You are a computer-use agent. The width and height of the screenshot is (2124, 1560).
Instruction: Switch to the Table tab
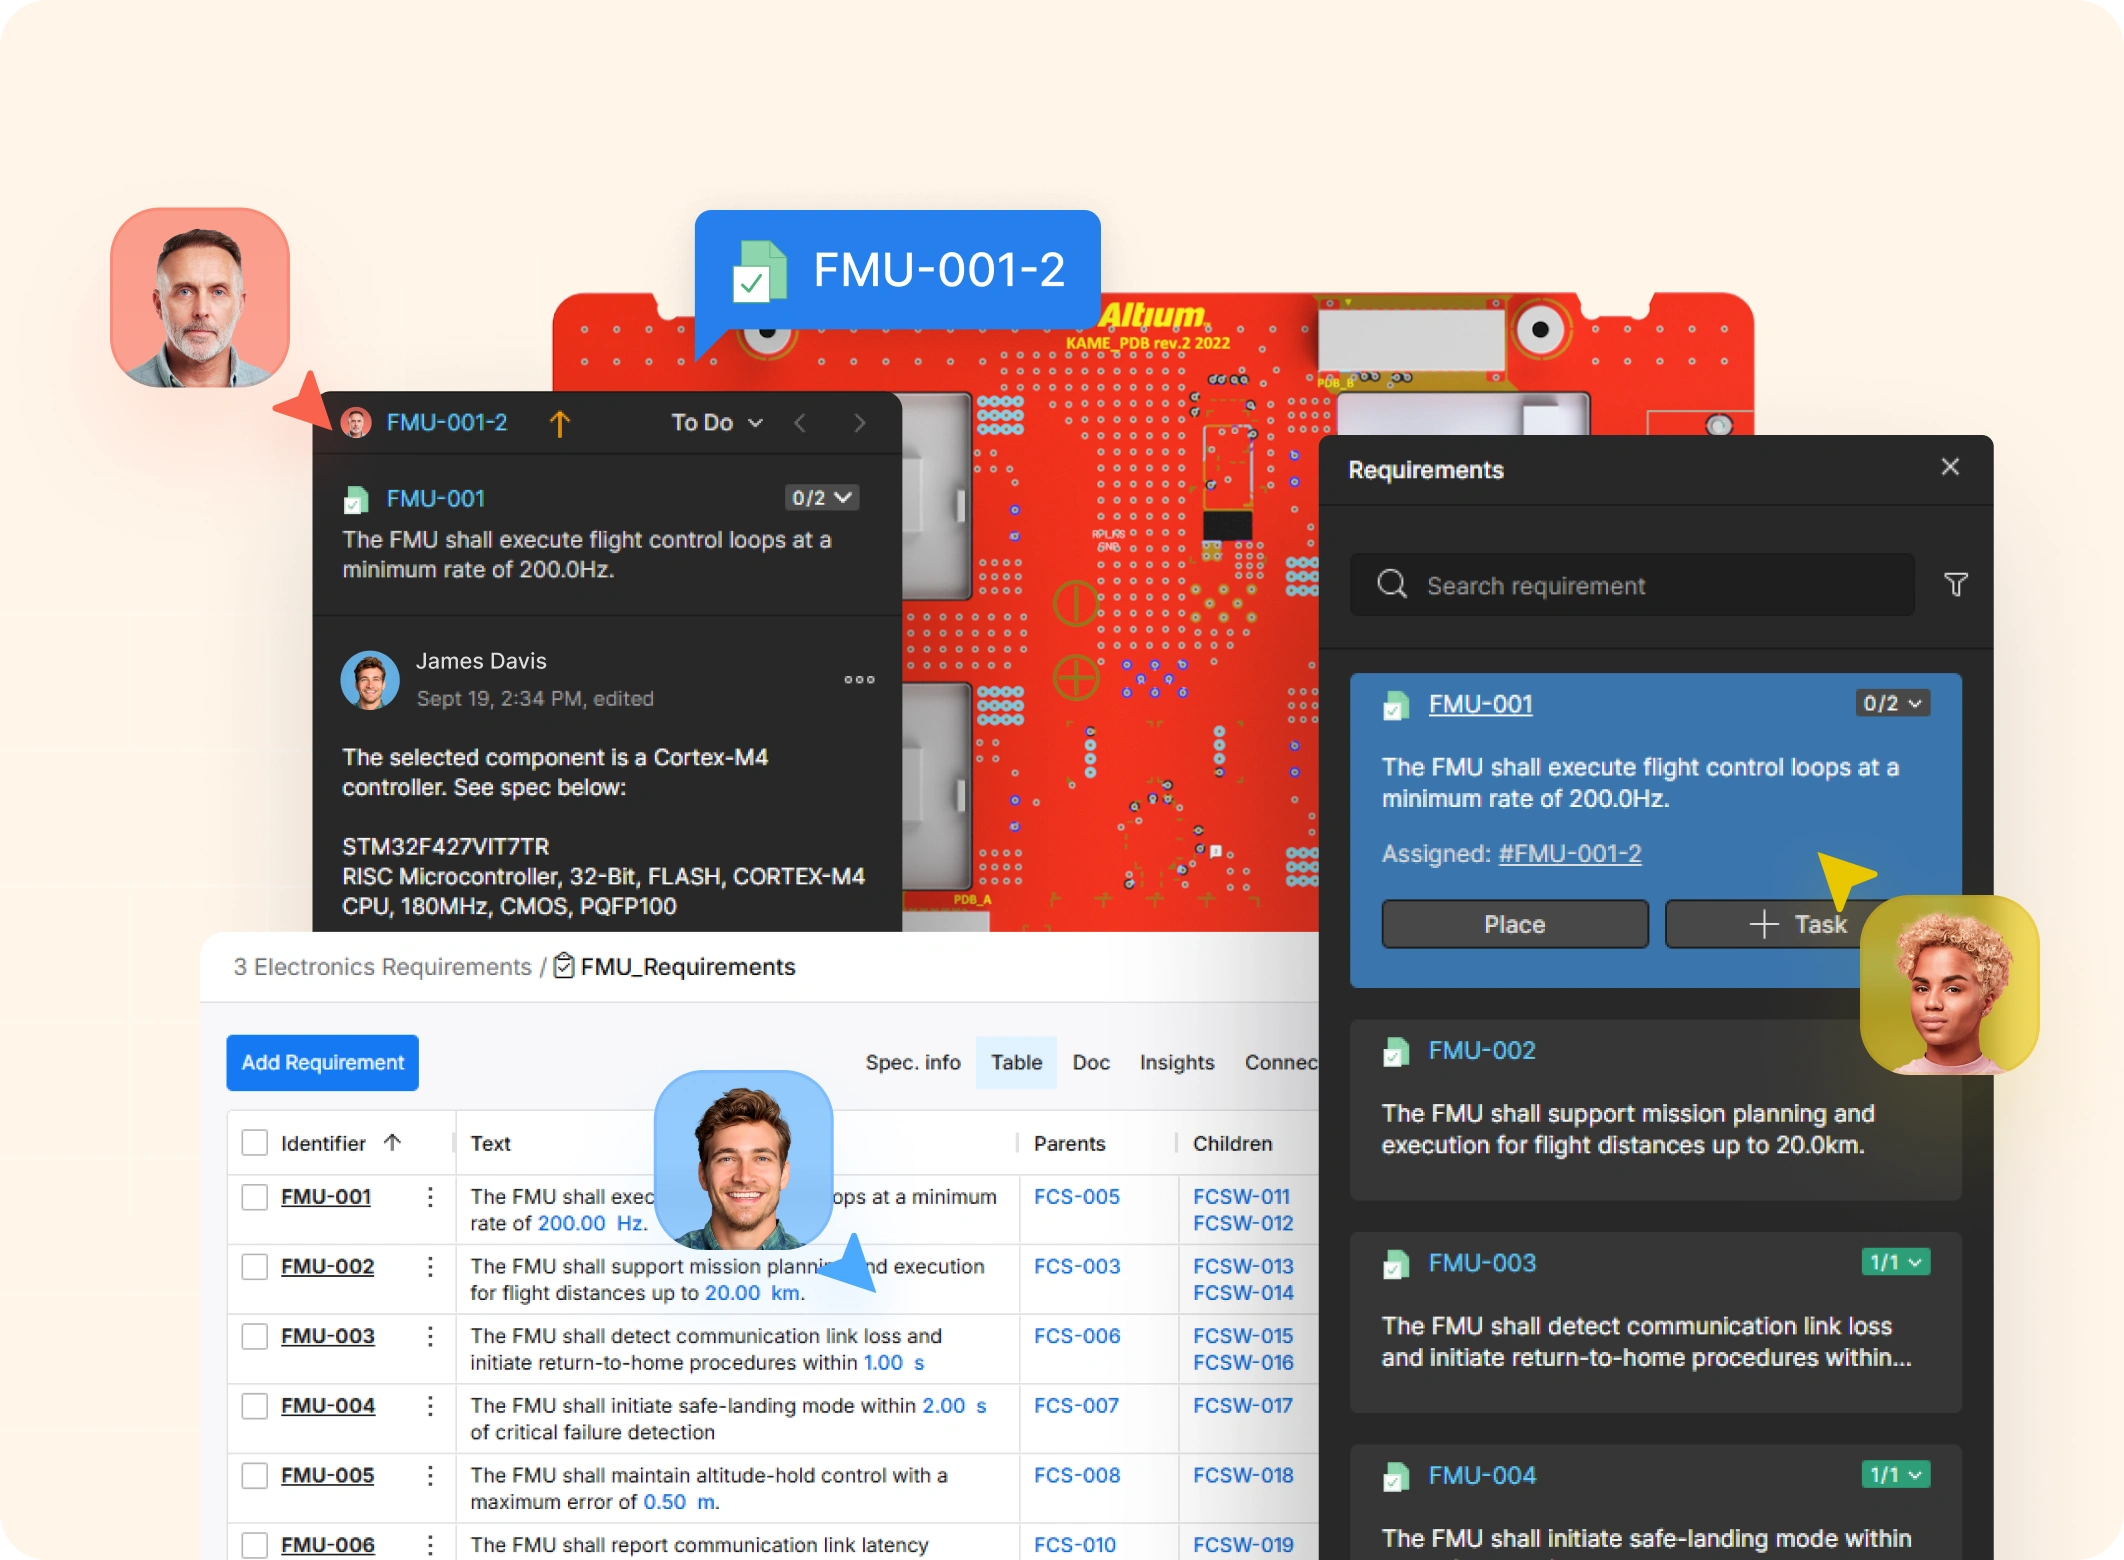tap(1016, 1062)
